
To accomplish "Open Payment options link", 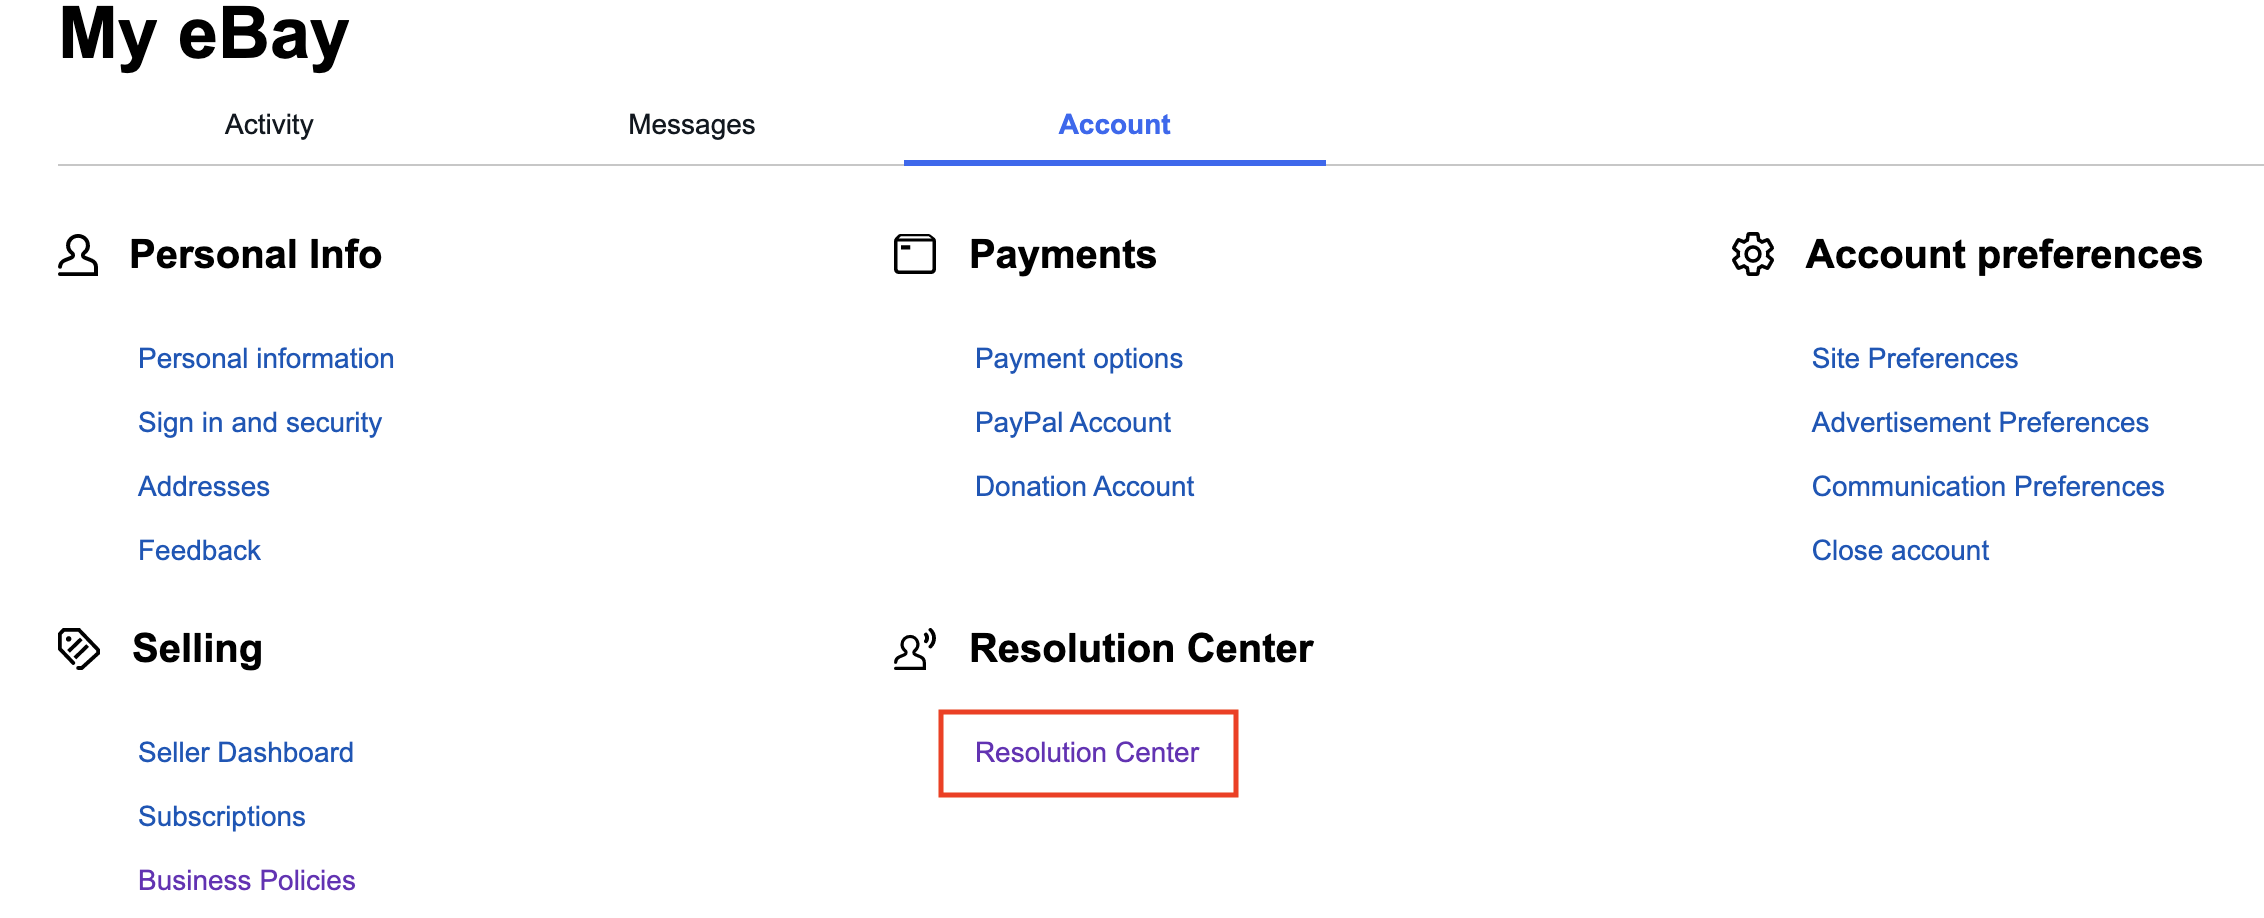I will tap(1078, 358).
